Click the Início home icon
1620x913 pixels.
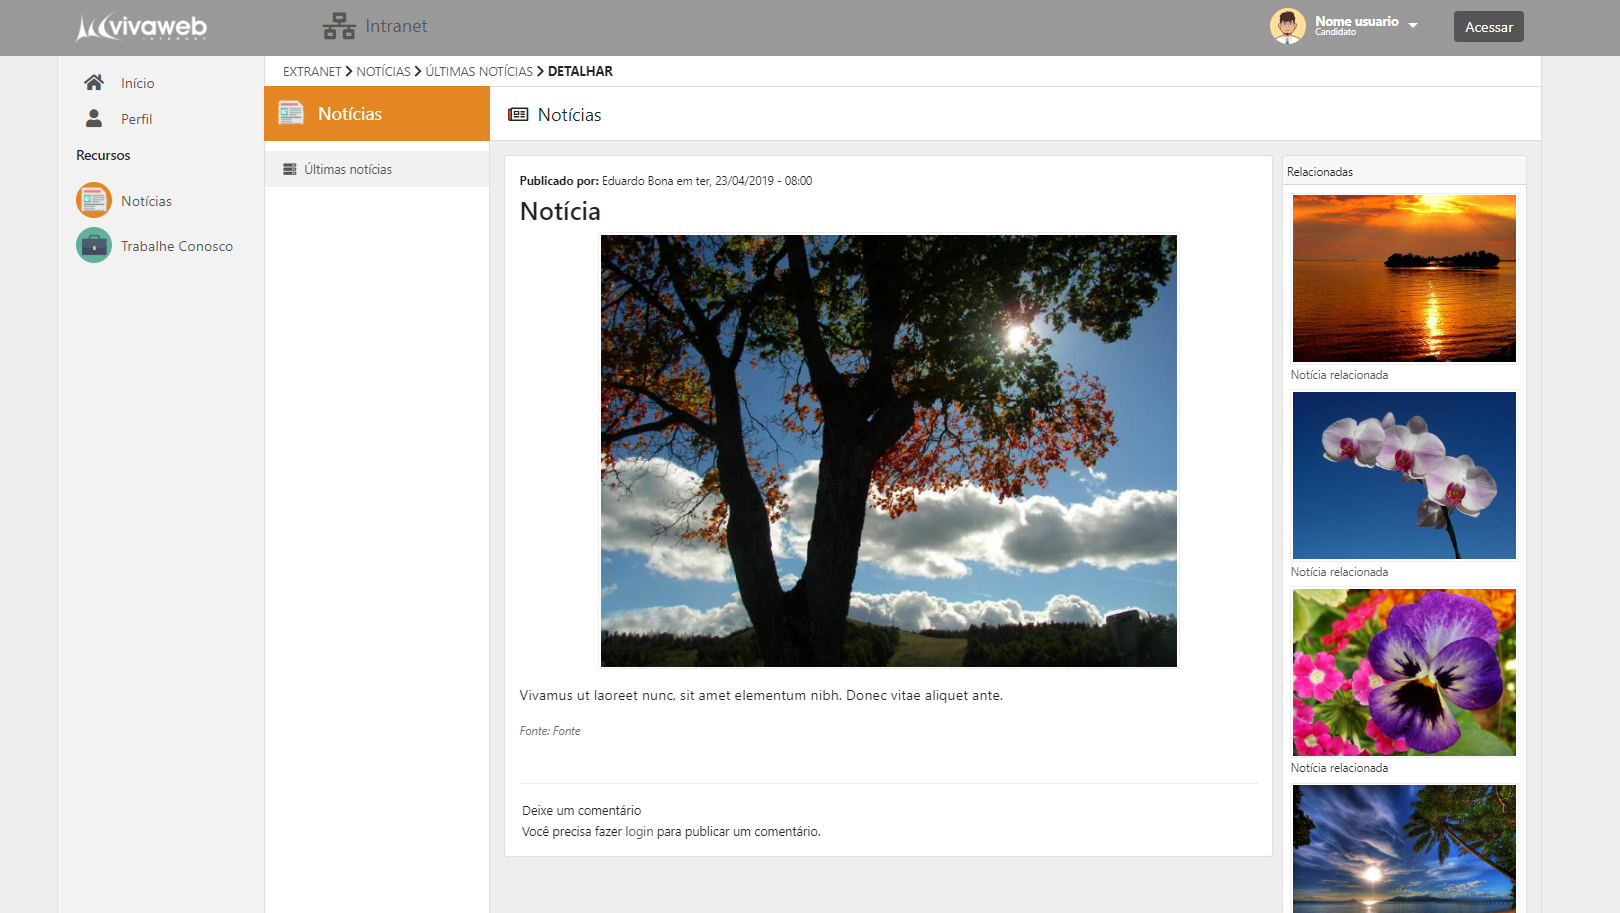tap(94, 82)
